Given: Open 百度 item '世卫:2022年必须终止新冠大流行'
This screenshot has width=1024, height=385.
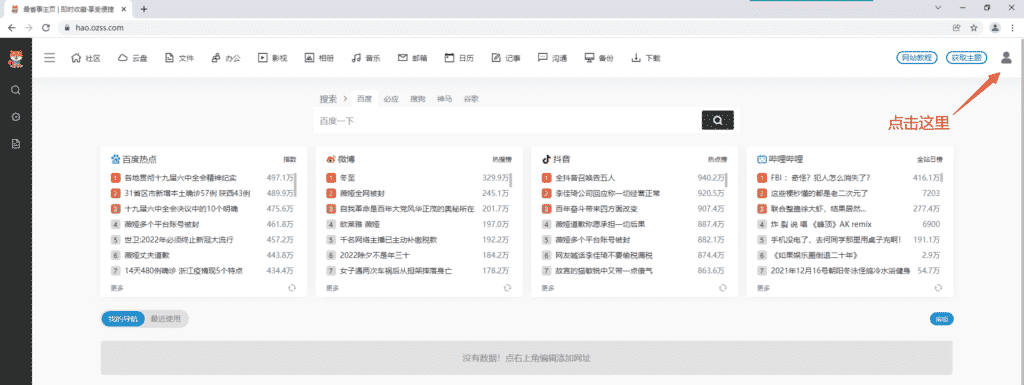Looking at the screenshot, I should point(179,239).
